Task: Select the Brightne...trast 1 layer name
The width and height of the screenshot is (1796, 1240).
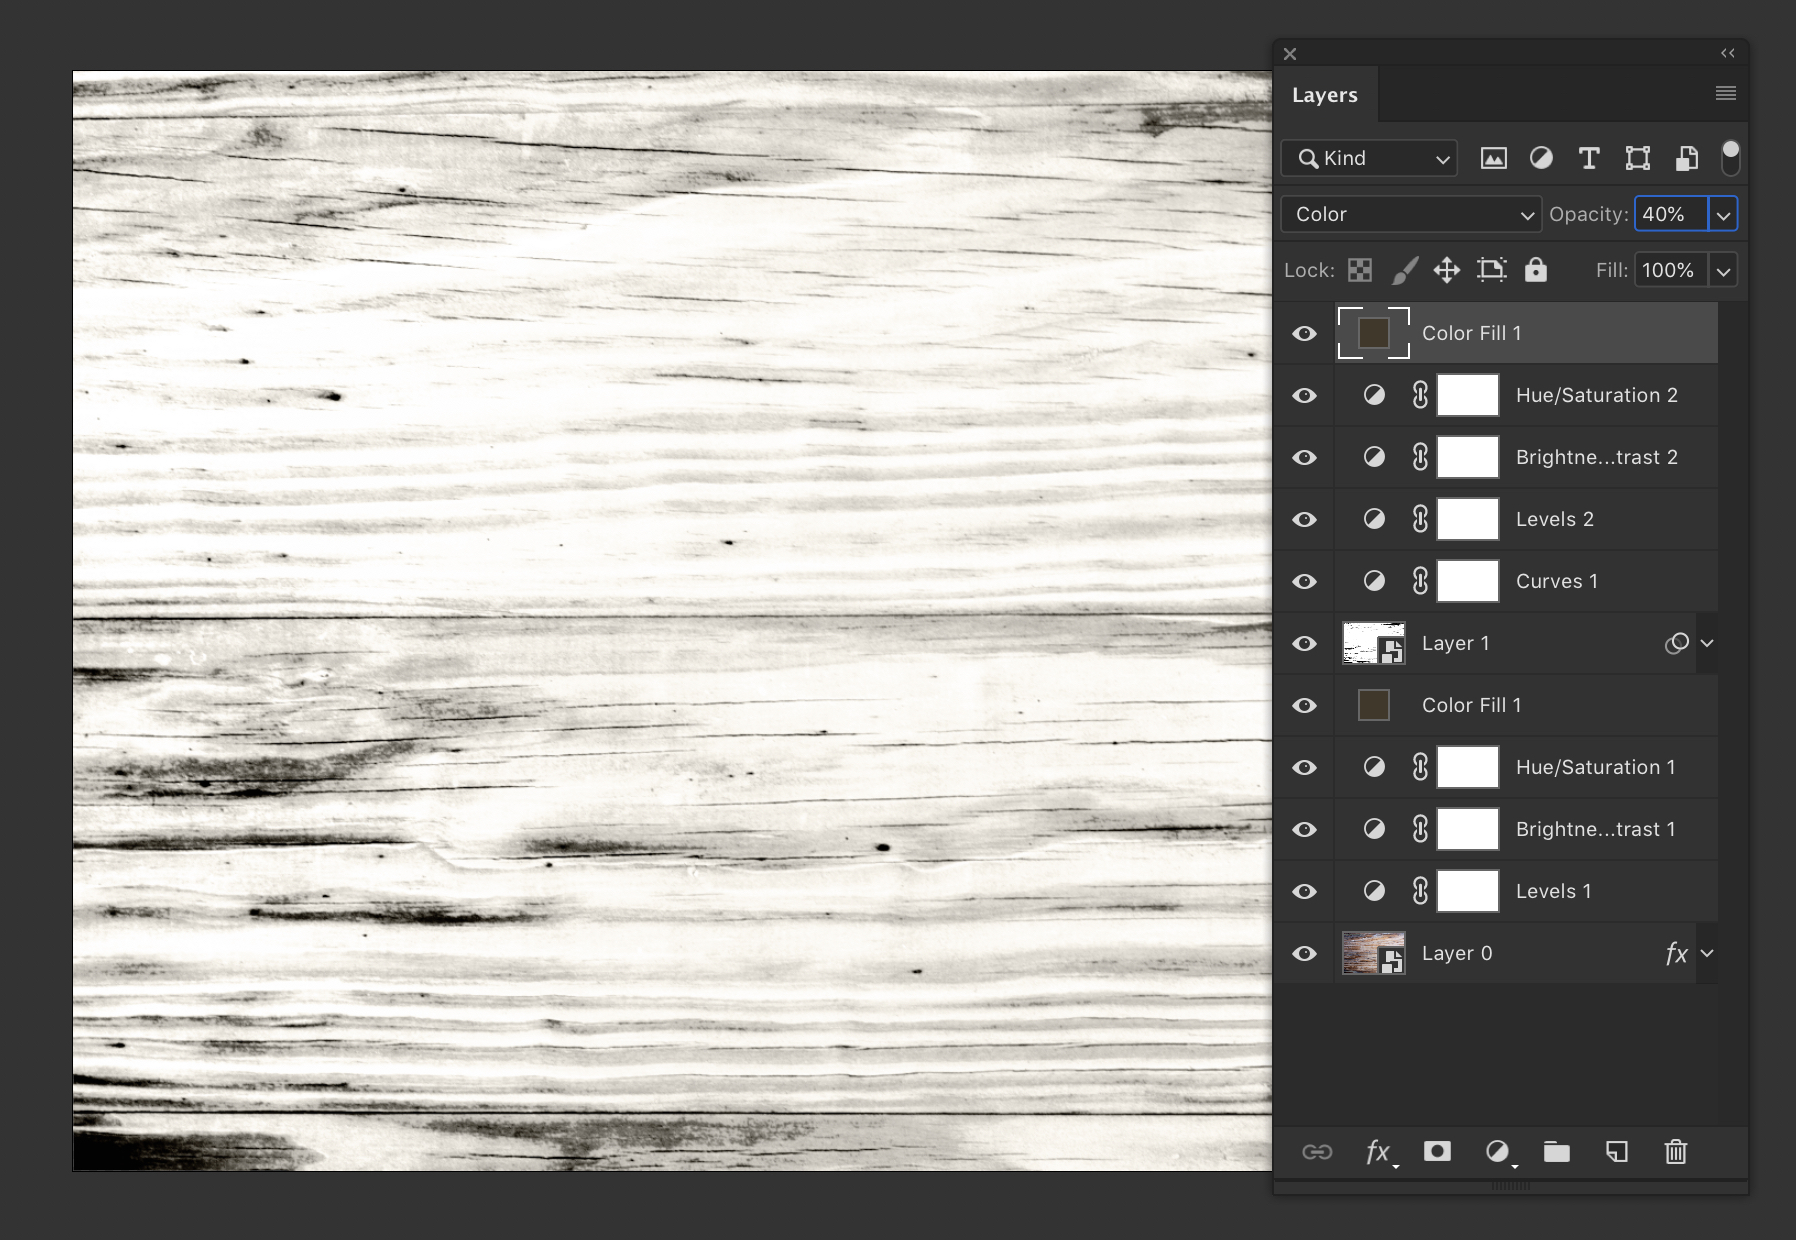Action: tap(1596, 829)
